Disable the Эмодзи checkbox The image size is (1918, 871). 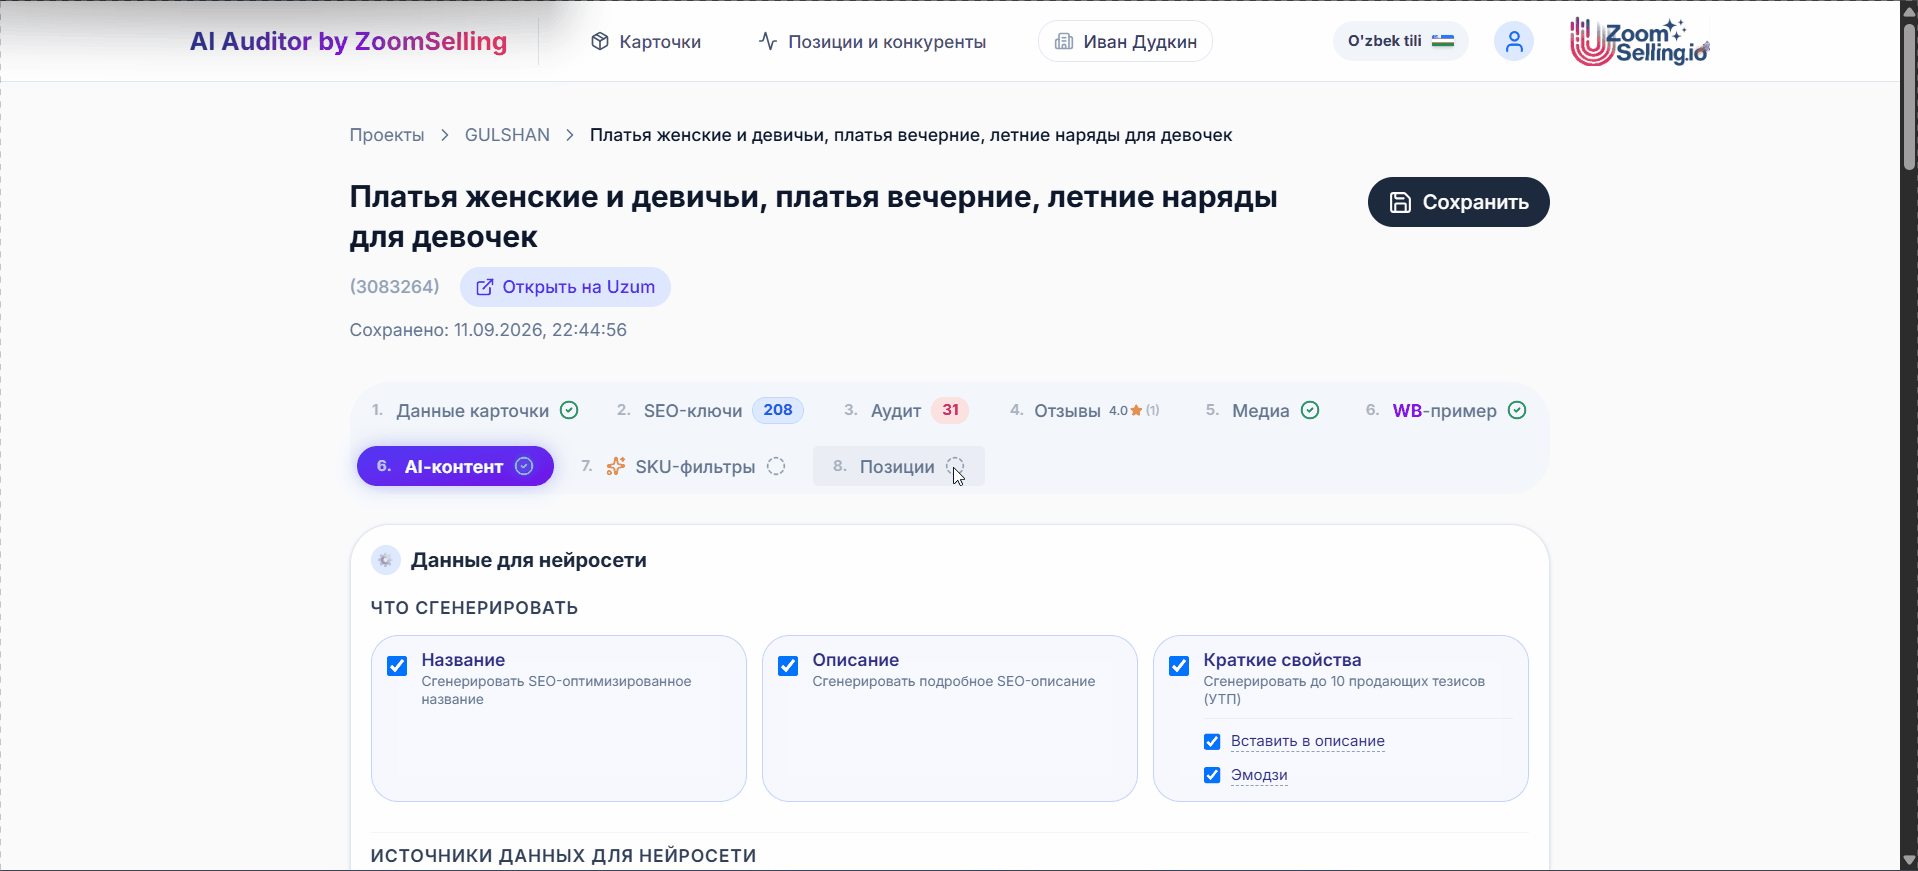1212,775
